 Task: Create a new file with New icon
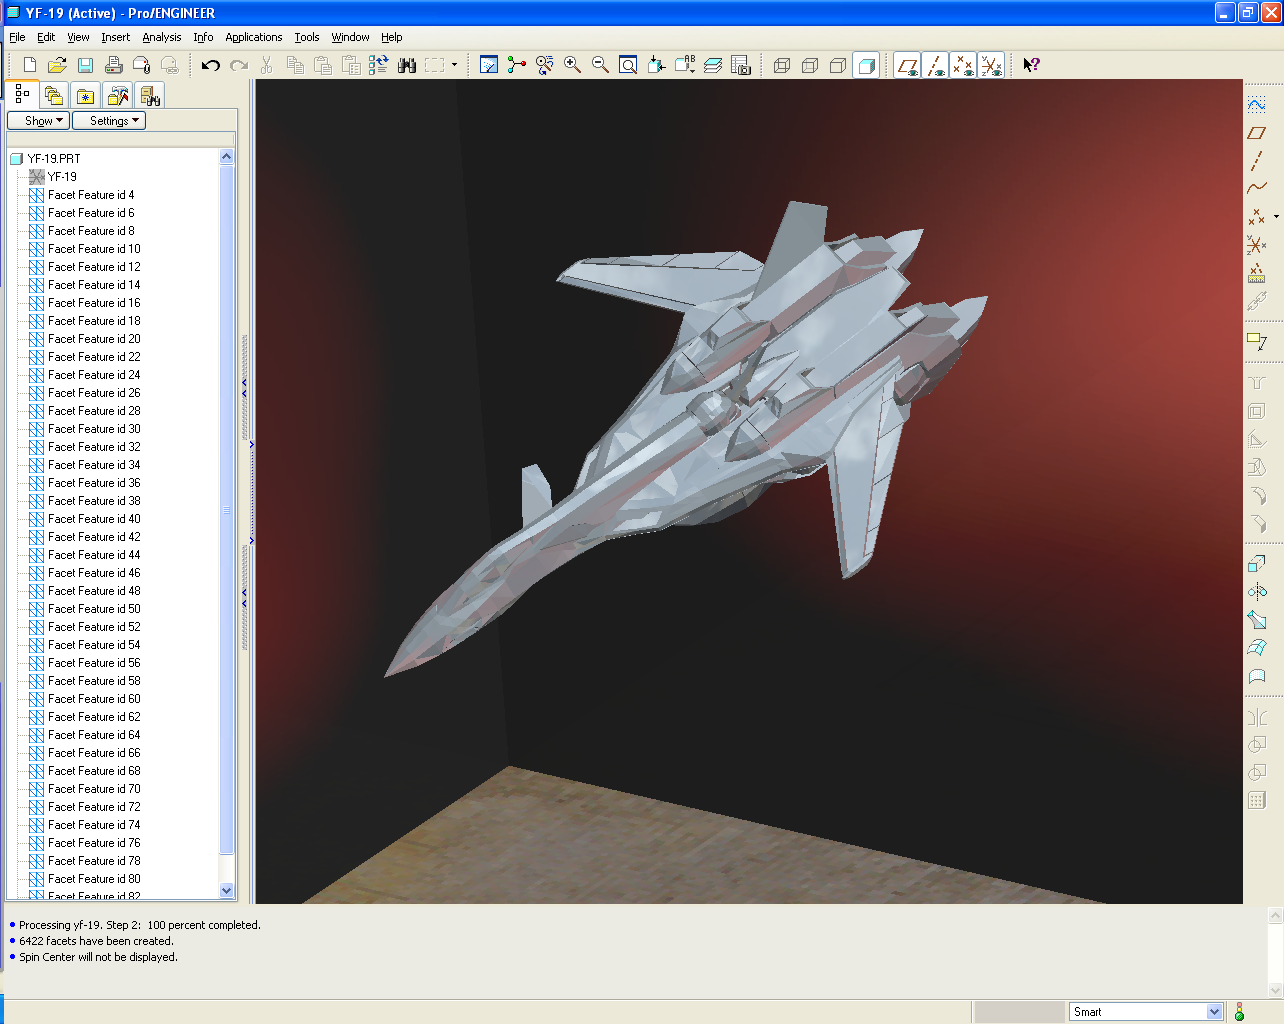29,65
